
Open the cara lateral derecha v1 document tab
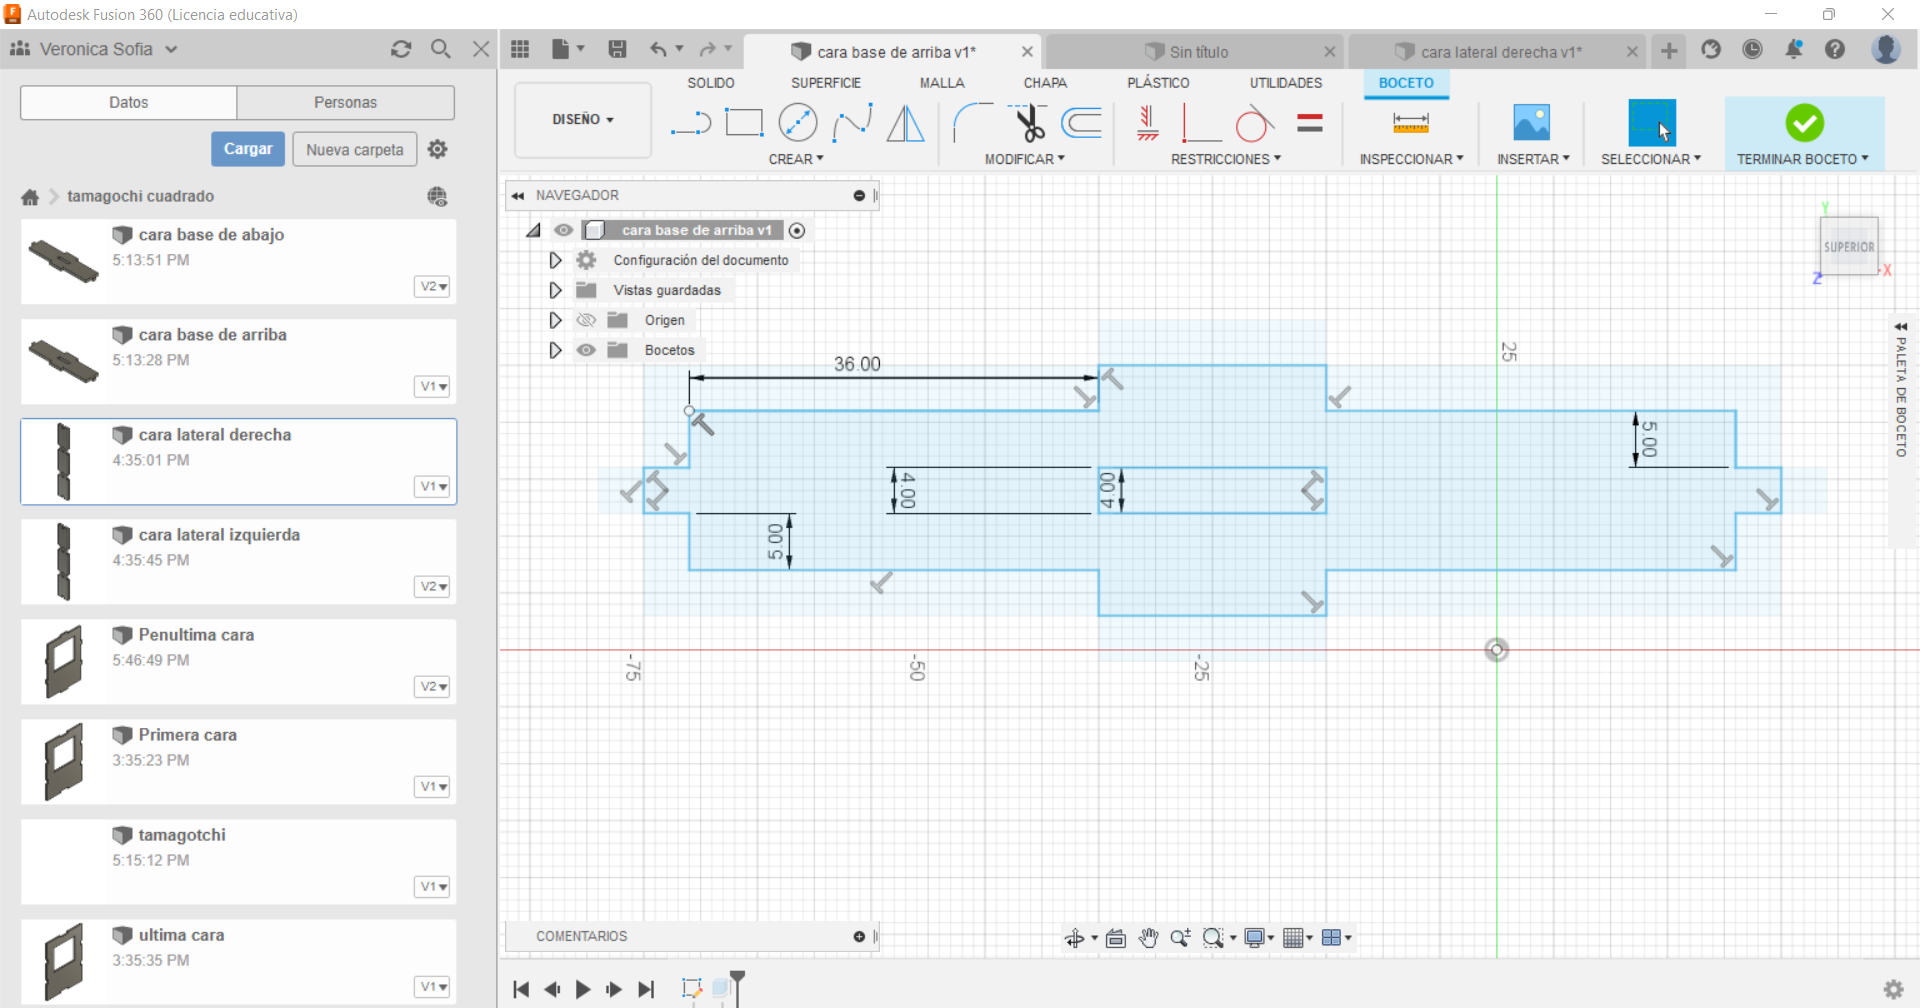(1500, 52)
